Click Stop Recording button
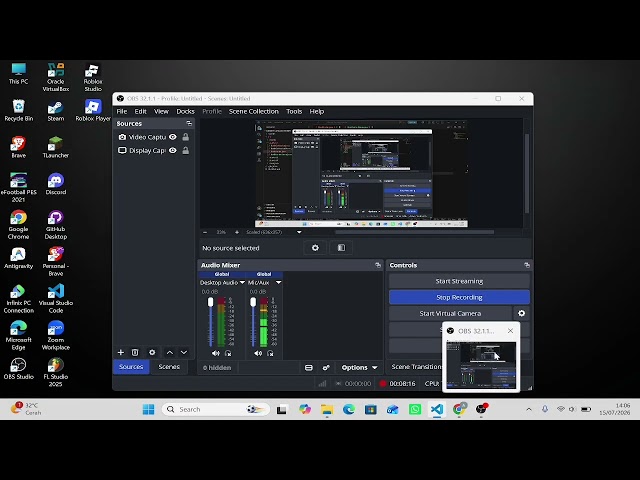The image size is (640, 480). [459, 298]
